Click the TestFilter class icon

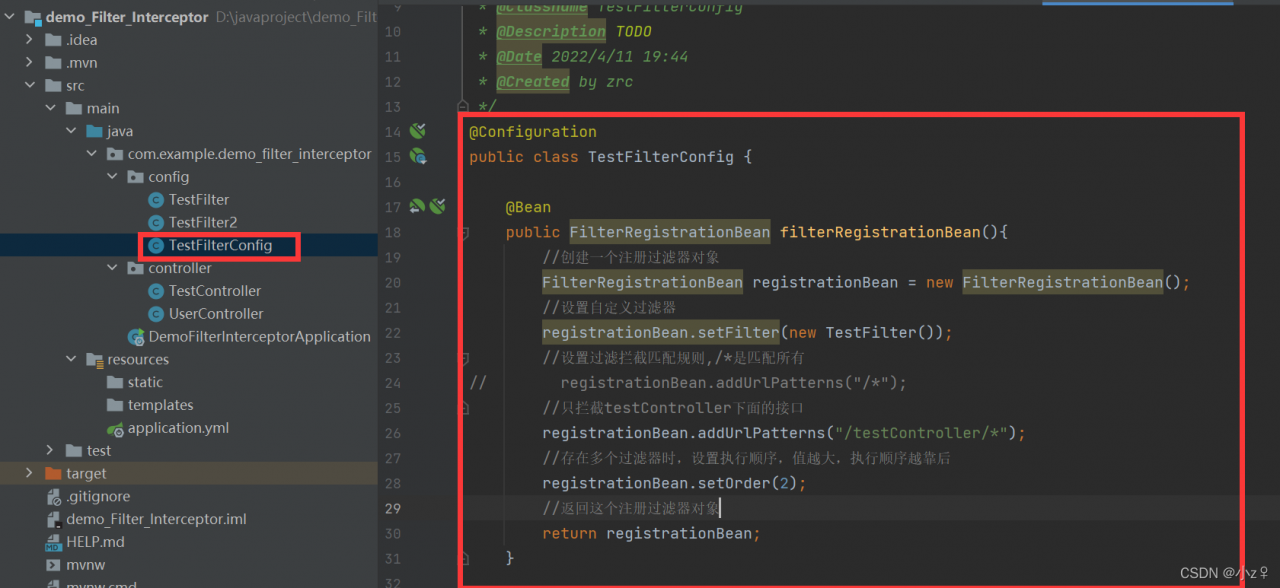coord(155,200)
